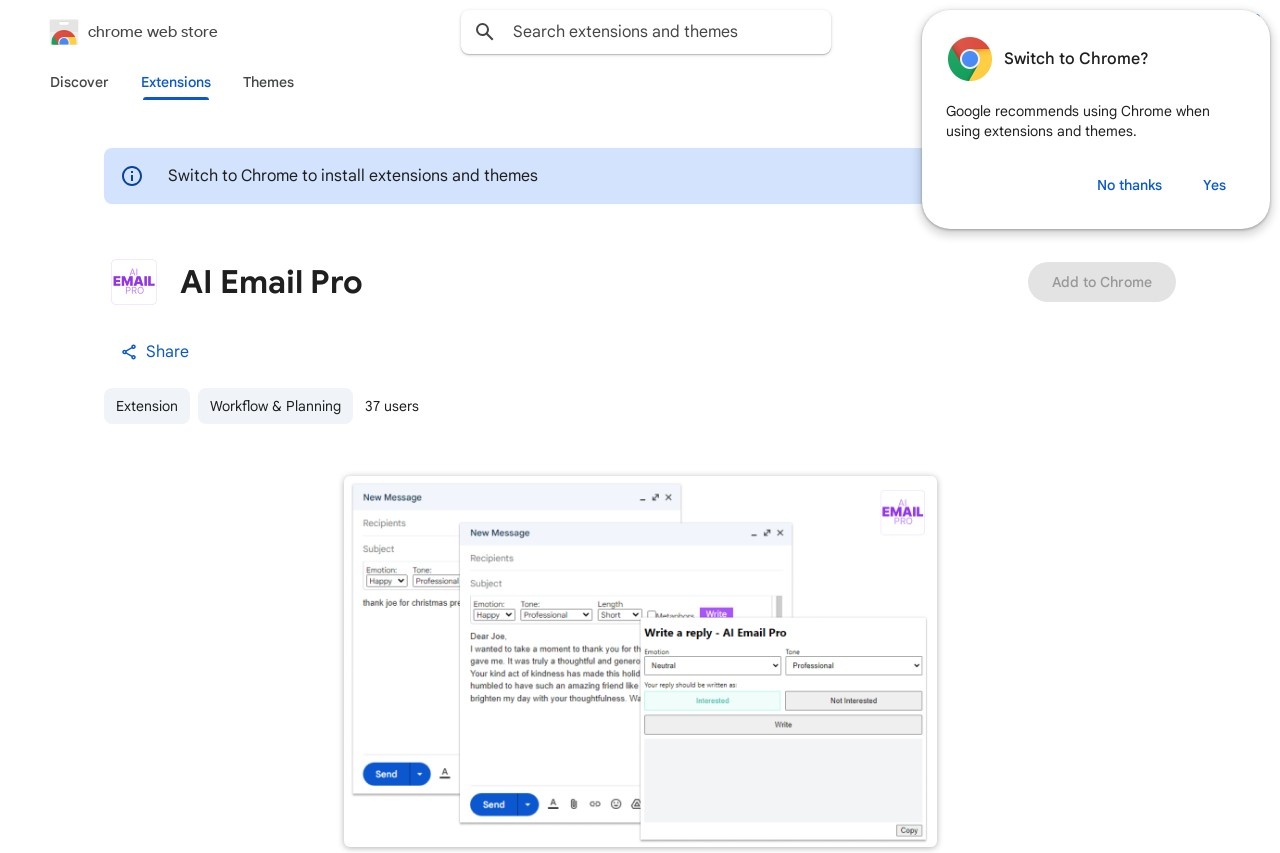The width and height of the screenshot is (1280, 853).
Task: Open the Extensions tab
Action: click(176, 82)
